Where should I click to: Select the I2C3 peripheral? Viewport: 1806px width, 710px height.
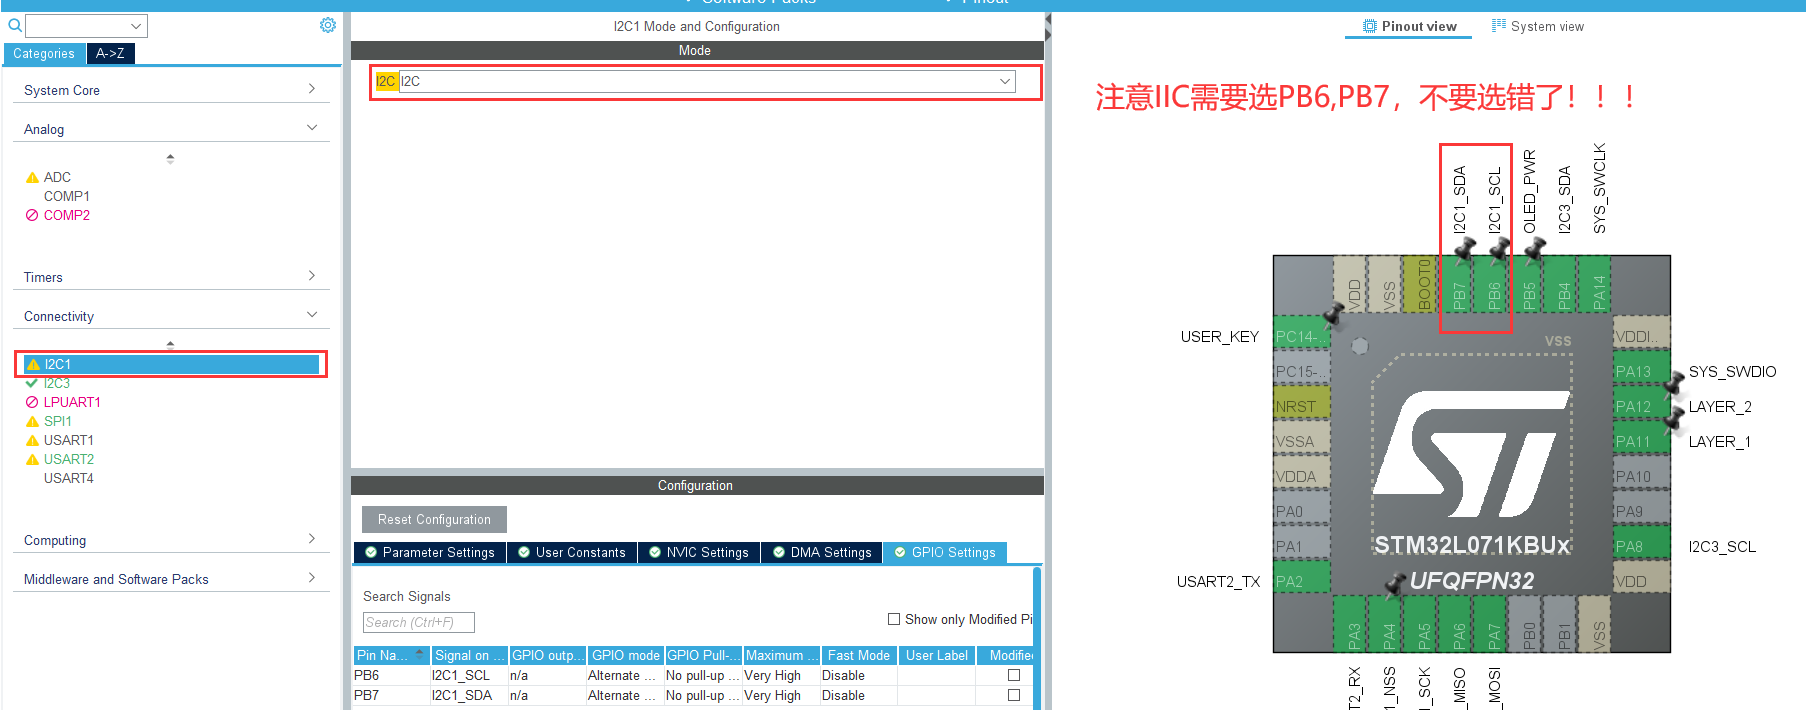click(x=57, y=383)
